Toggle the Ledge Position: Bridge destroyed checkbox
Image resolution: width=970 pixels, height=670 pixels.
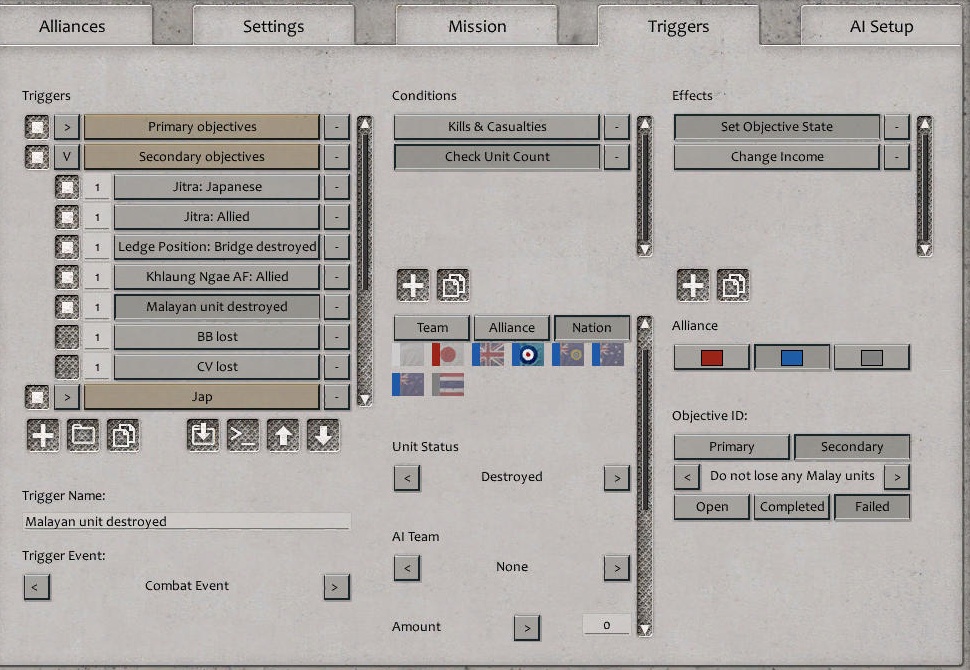pyautogui.click(x=67, y=247)
